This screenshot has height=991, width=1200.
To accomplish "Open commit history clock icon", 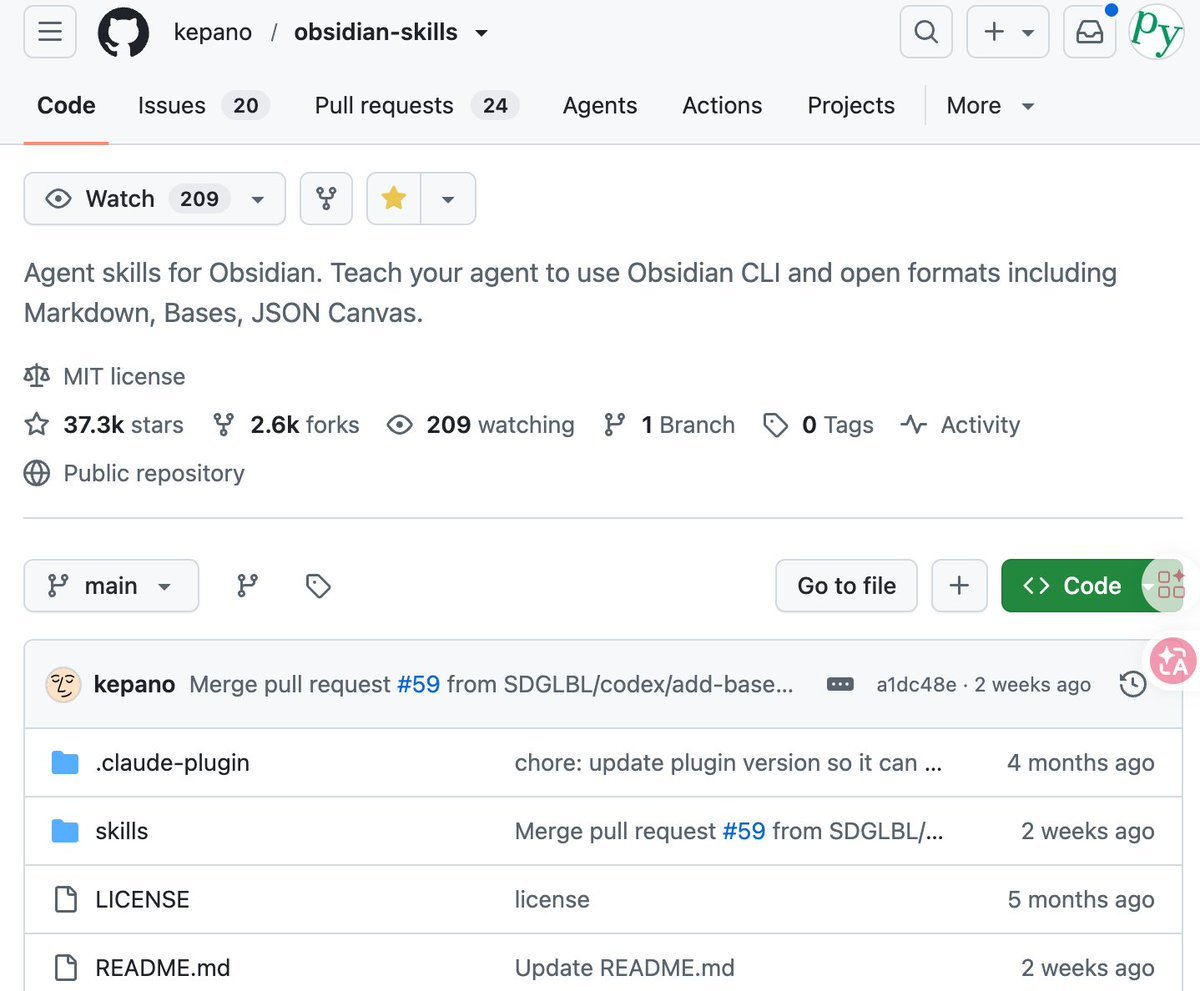I will pos(1132,685).
